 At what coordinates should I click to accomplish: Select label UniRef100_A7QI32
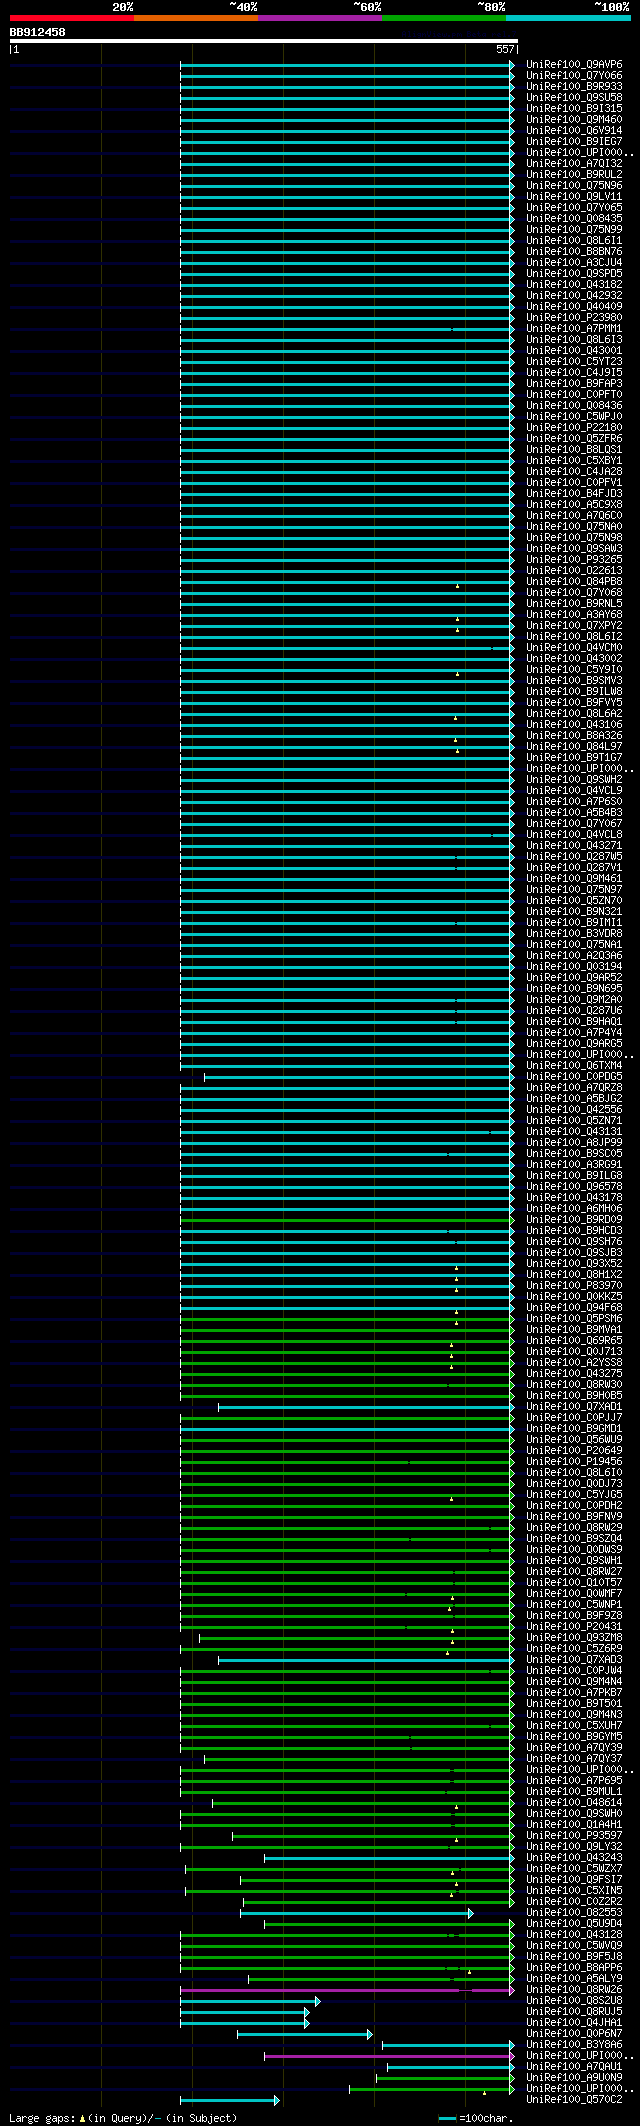574,163
